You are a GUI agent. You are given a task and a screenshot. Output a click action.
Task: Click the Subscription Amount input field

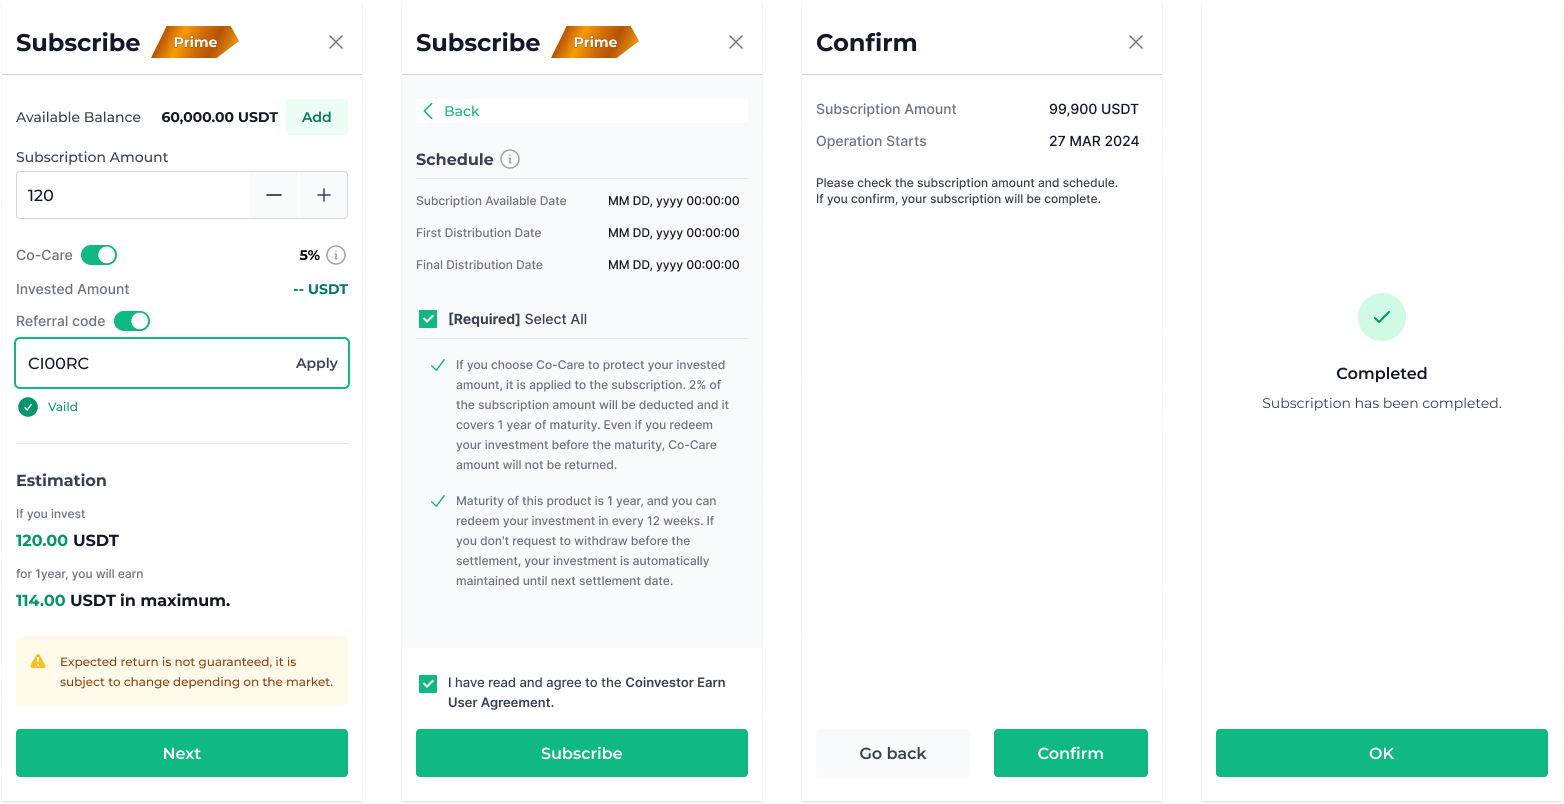133,195
